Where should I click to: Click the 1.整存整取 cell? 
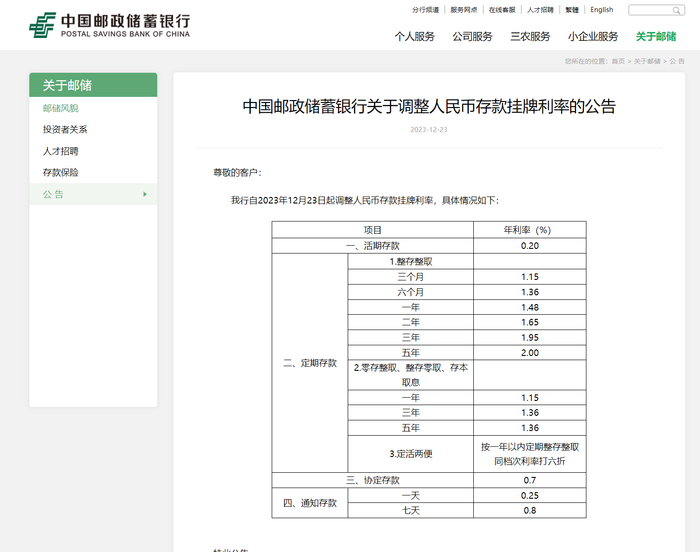[411, 262]
